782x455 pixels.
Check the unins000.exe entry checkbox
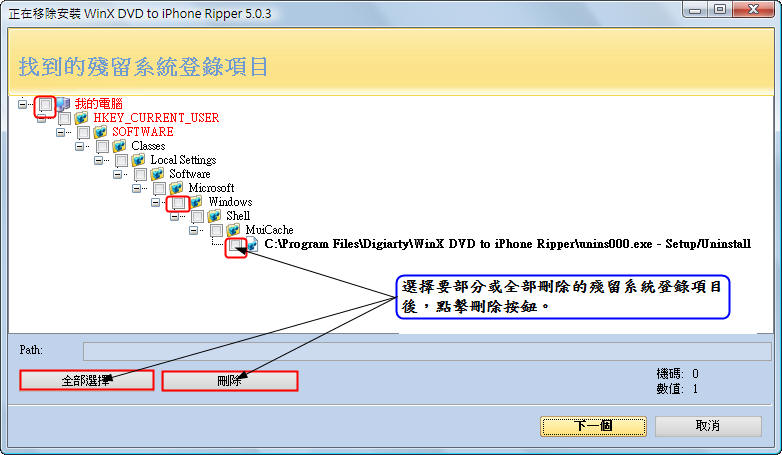pos(235,244)
